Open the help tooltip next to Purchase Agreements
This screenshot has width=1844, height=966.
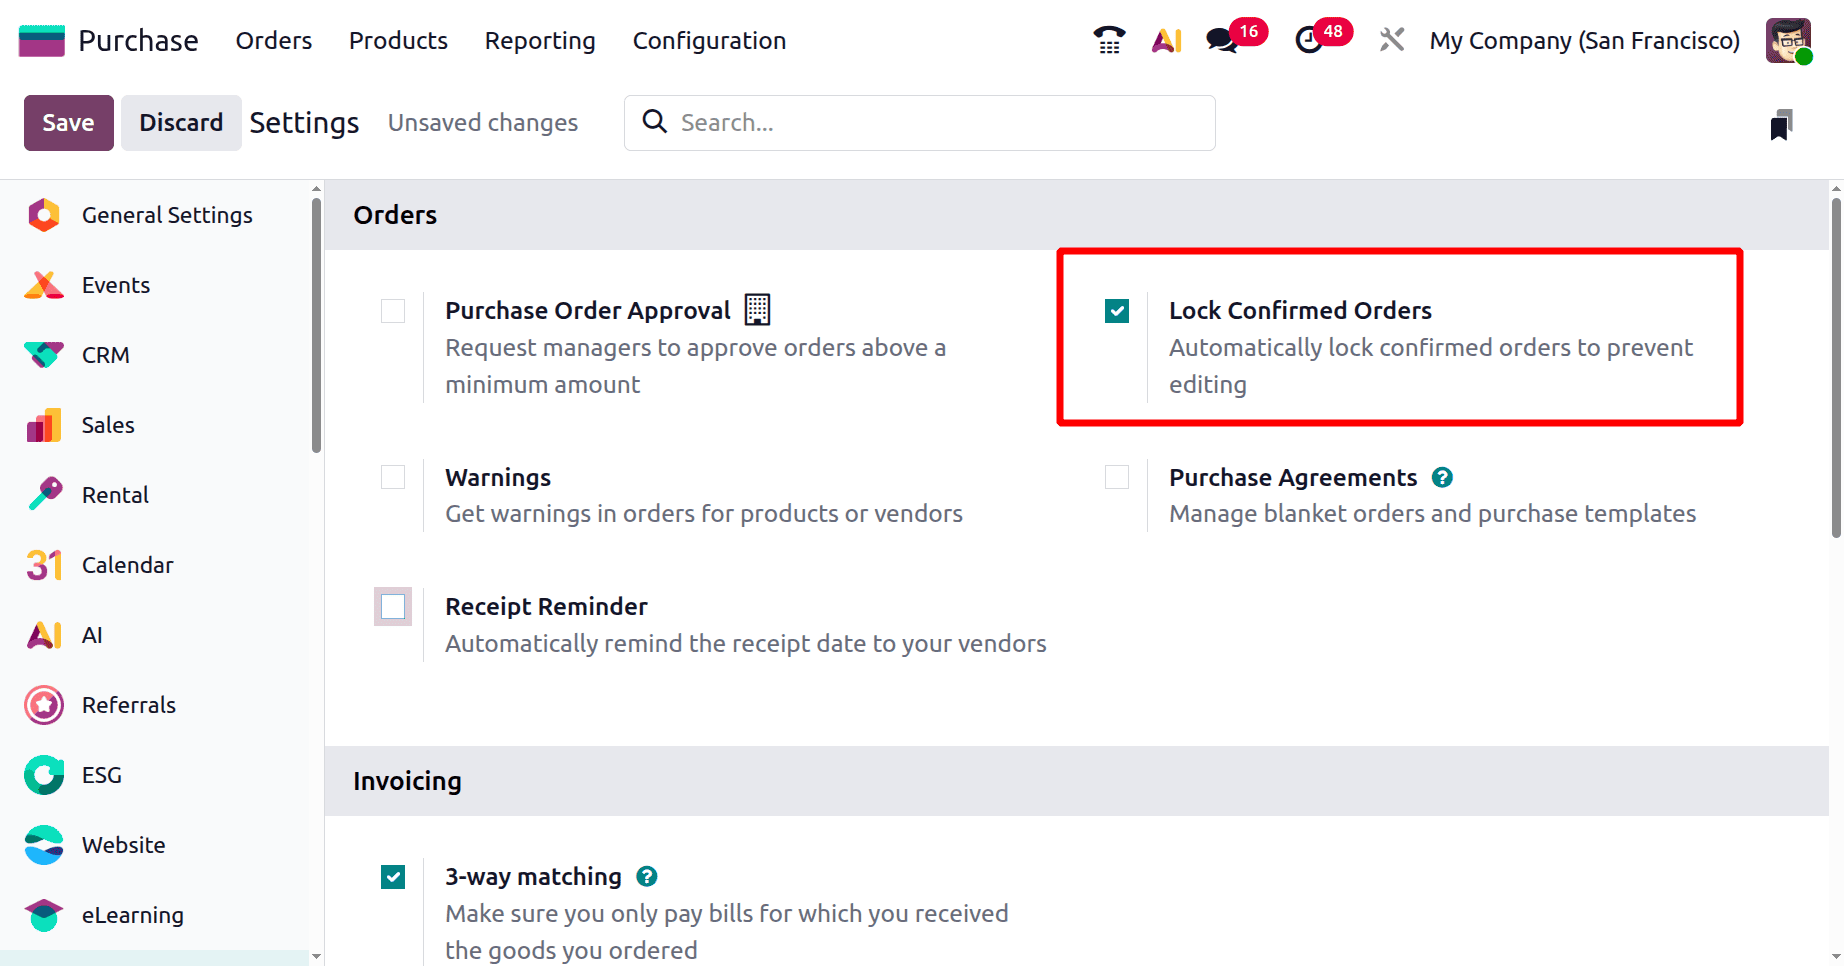1442,477
